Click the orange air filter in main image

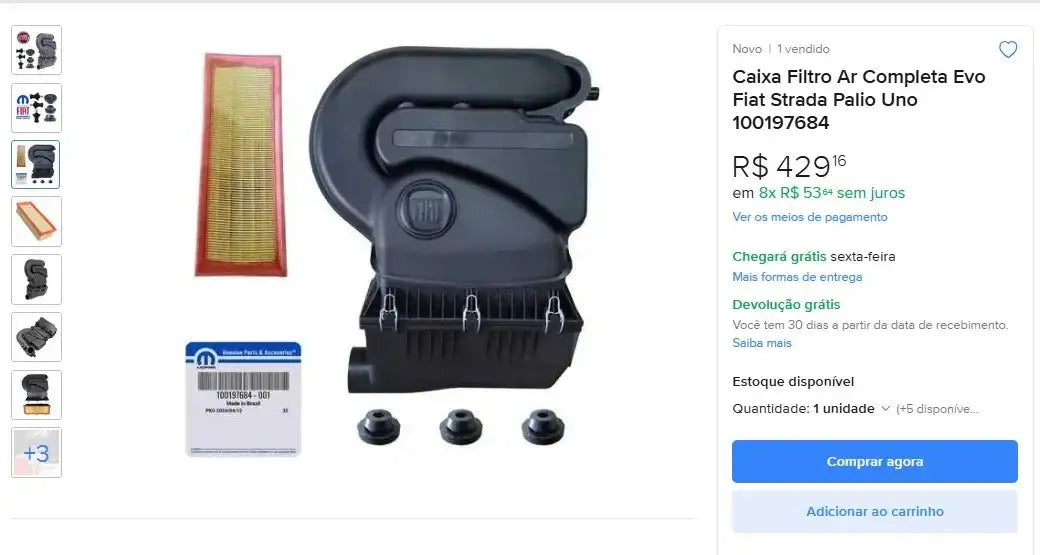241,164
